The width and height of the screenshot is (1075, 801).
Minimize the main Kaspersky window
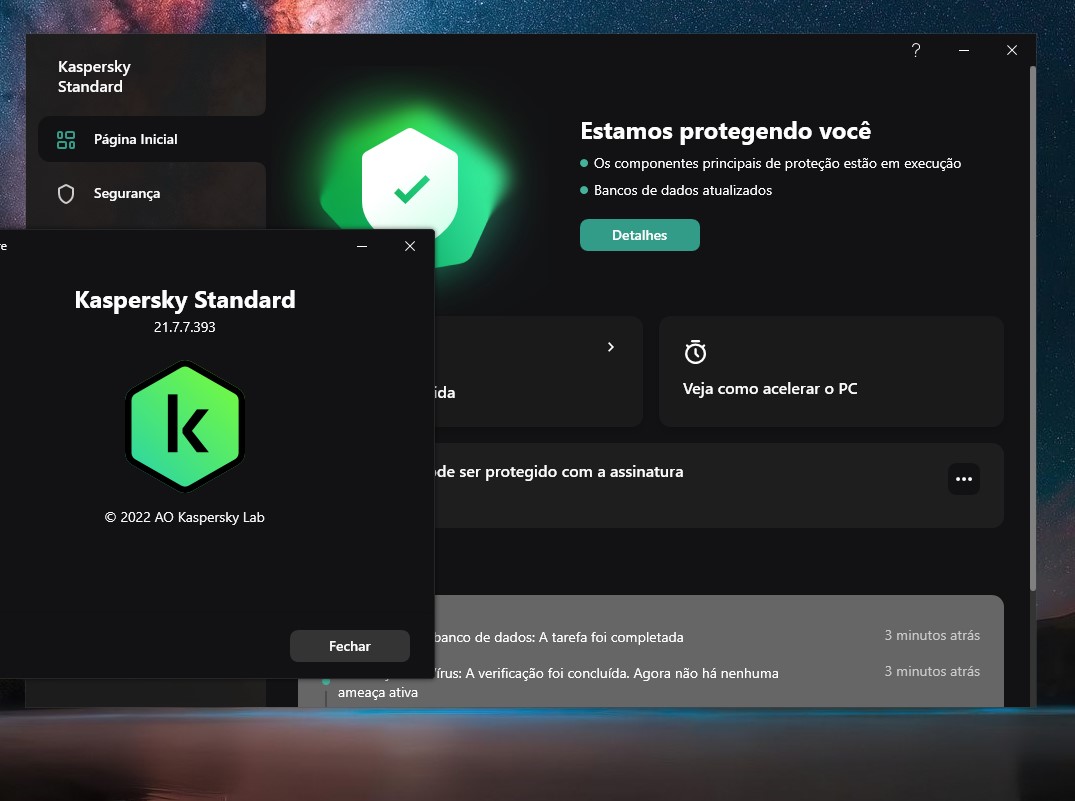(964, 50)
